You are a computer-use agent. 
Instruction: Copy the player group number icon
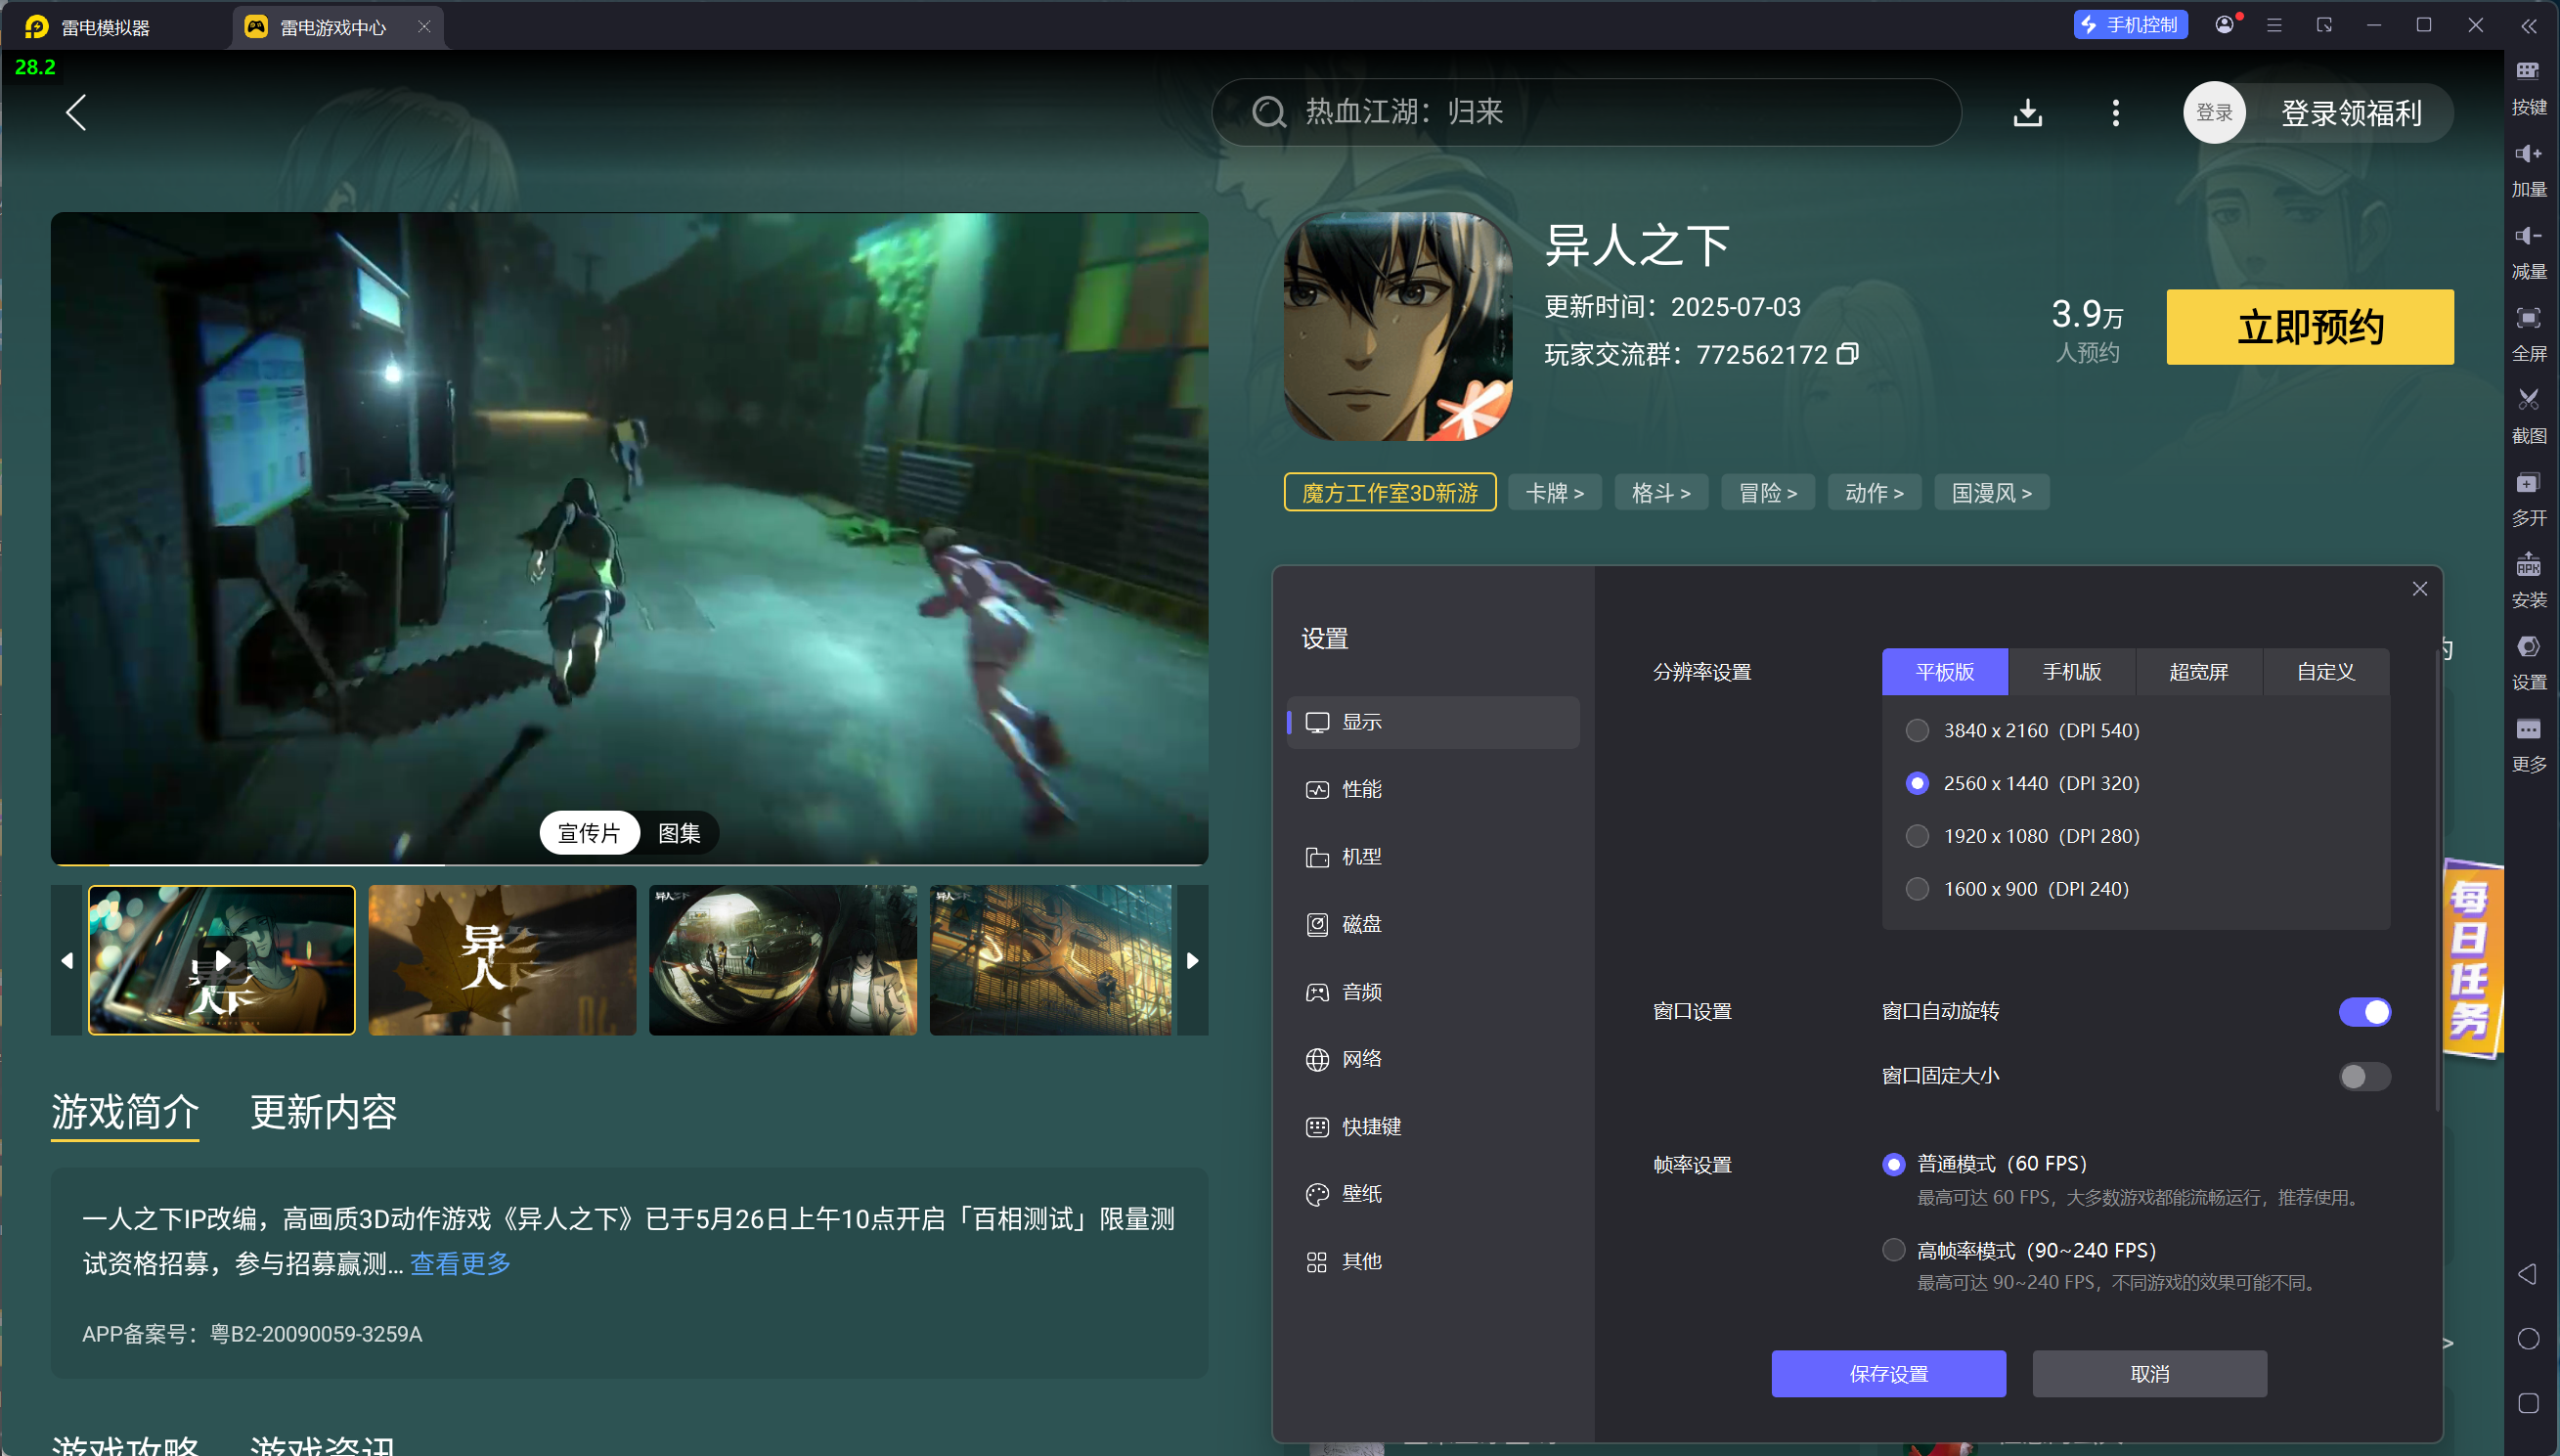point(1848,353)
